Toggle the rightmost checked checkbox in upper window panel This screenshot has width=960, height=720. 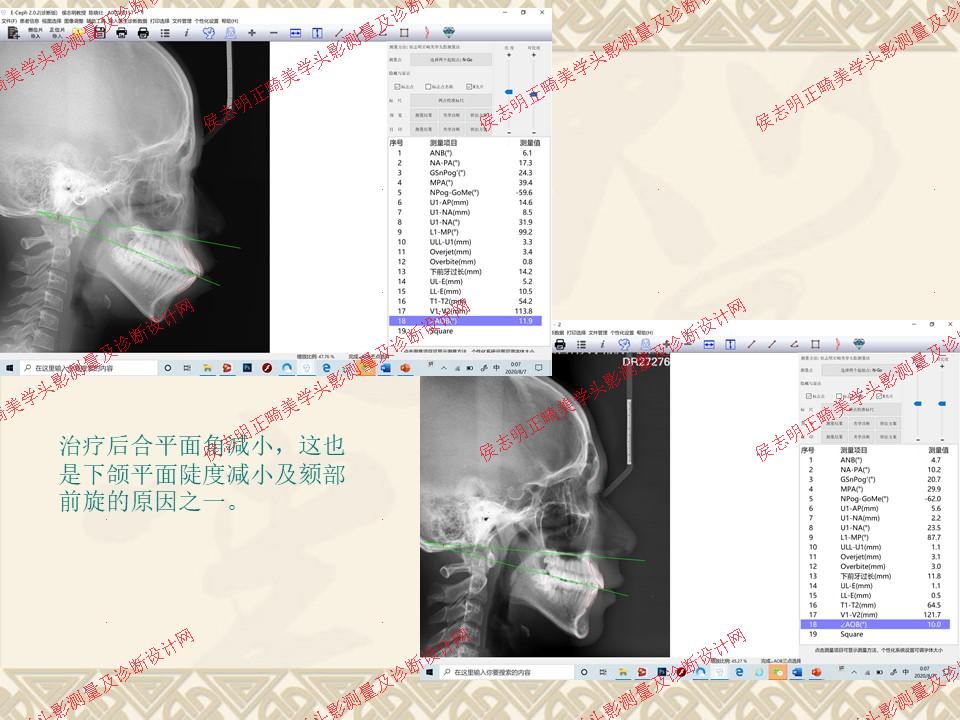tap(469, 87)
